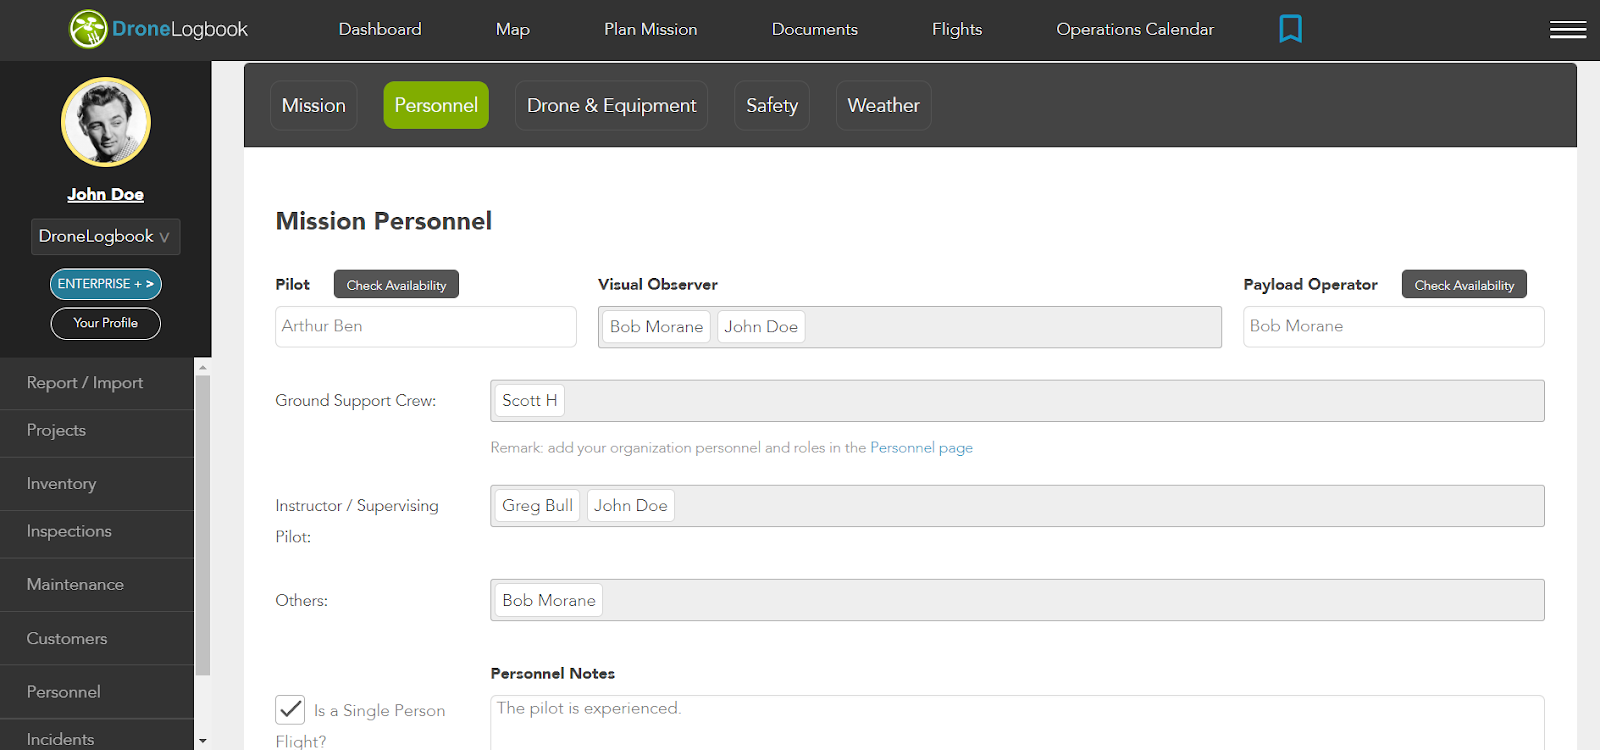Check Availability for the Pilot
The image size is (1600, 750).
pyautogui.click(x=396, y=285)
